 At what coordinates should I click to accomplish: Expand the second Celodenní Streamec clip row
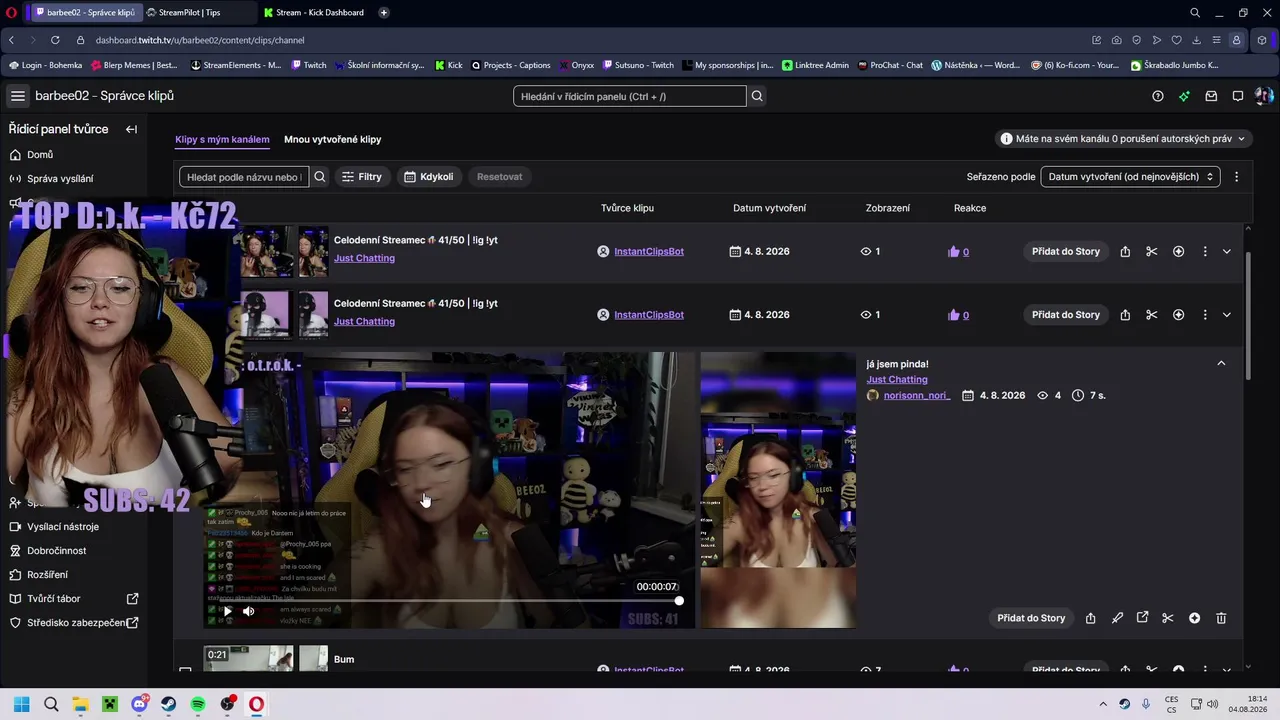point(1227,315)
